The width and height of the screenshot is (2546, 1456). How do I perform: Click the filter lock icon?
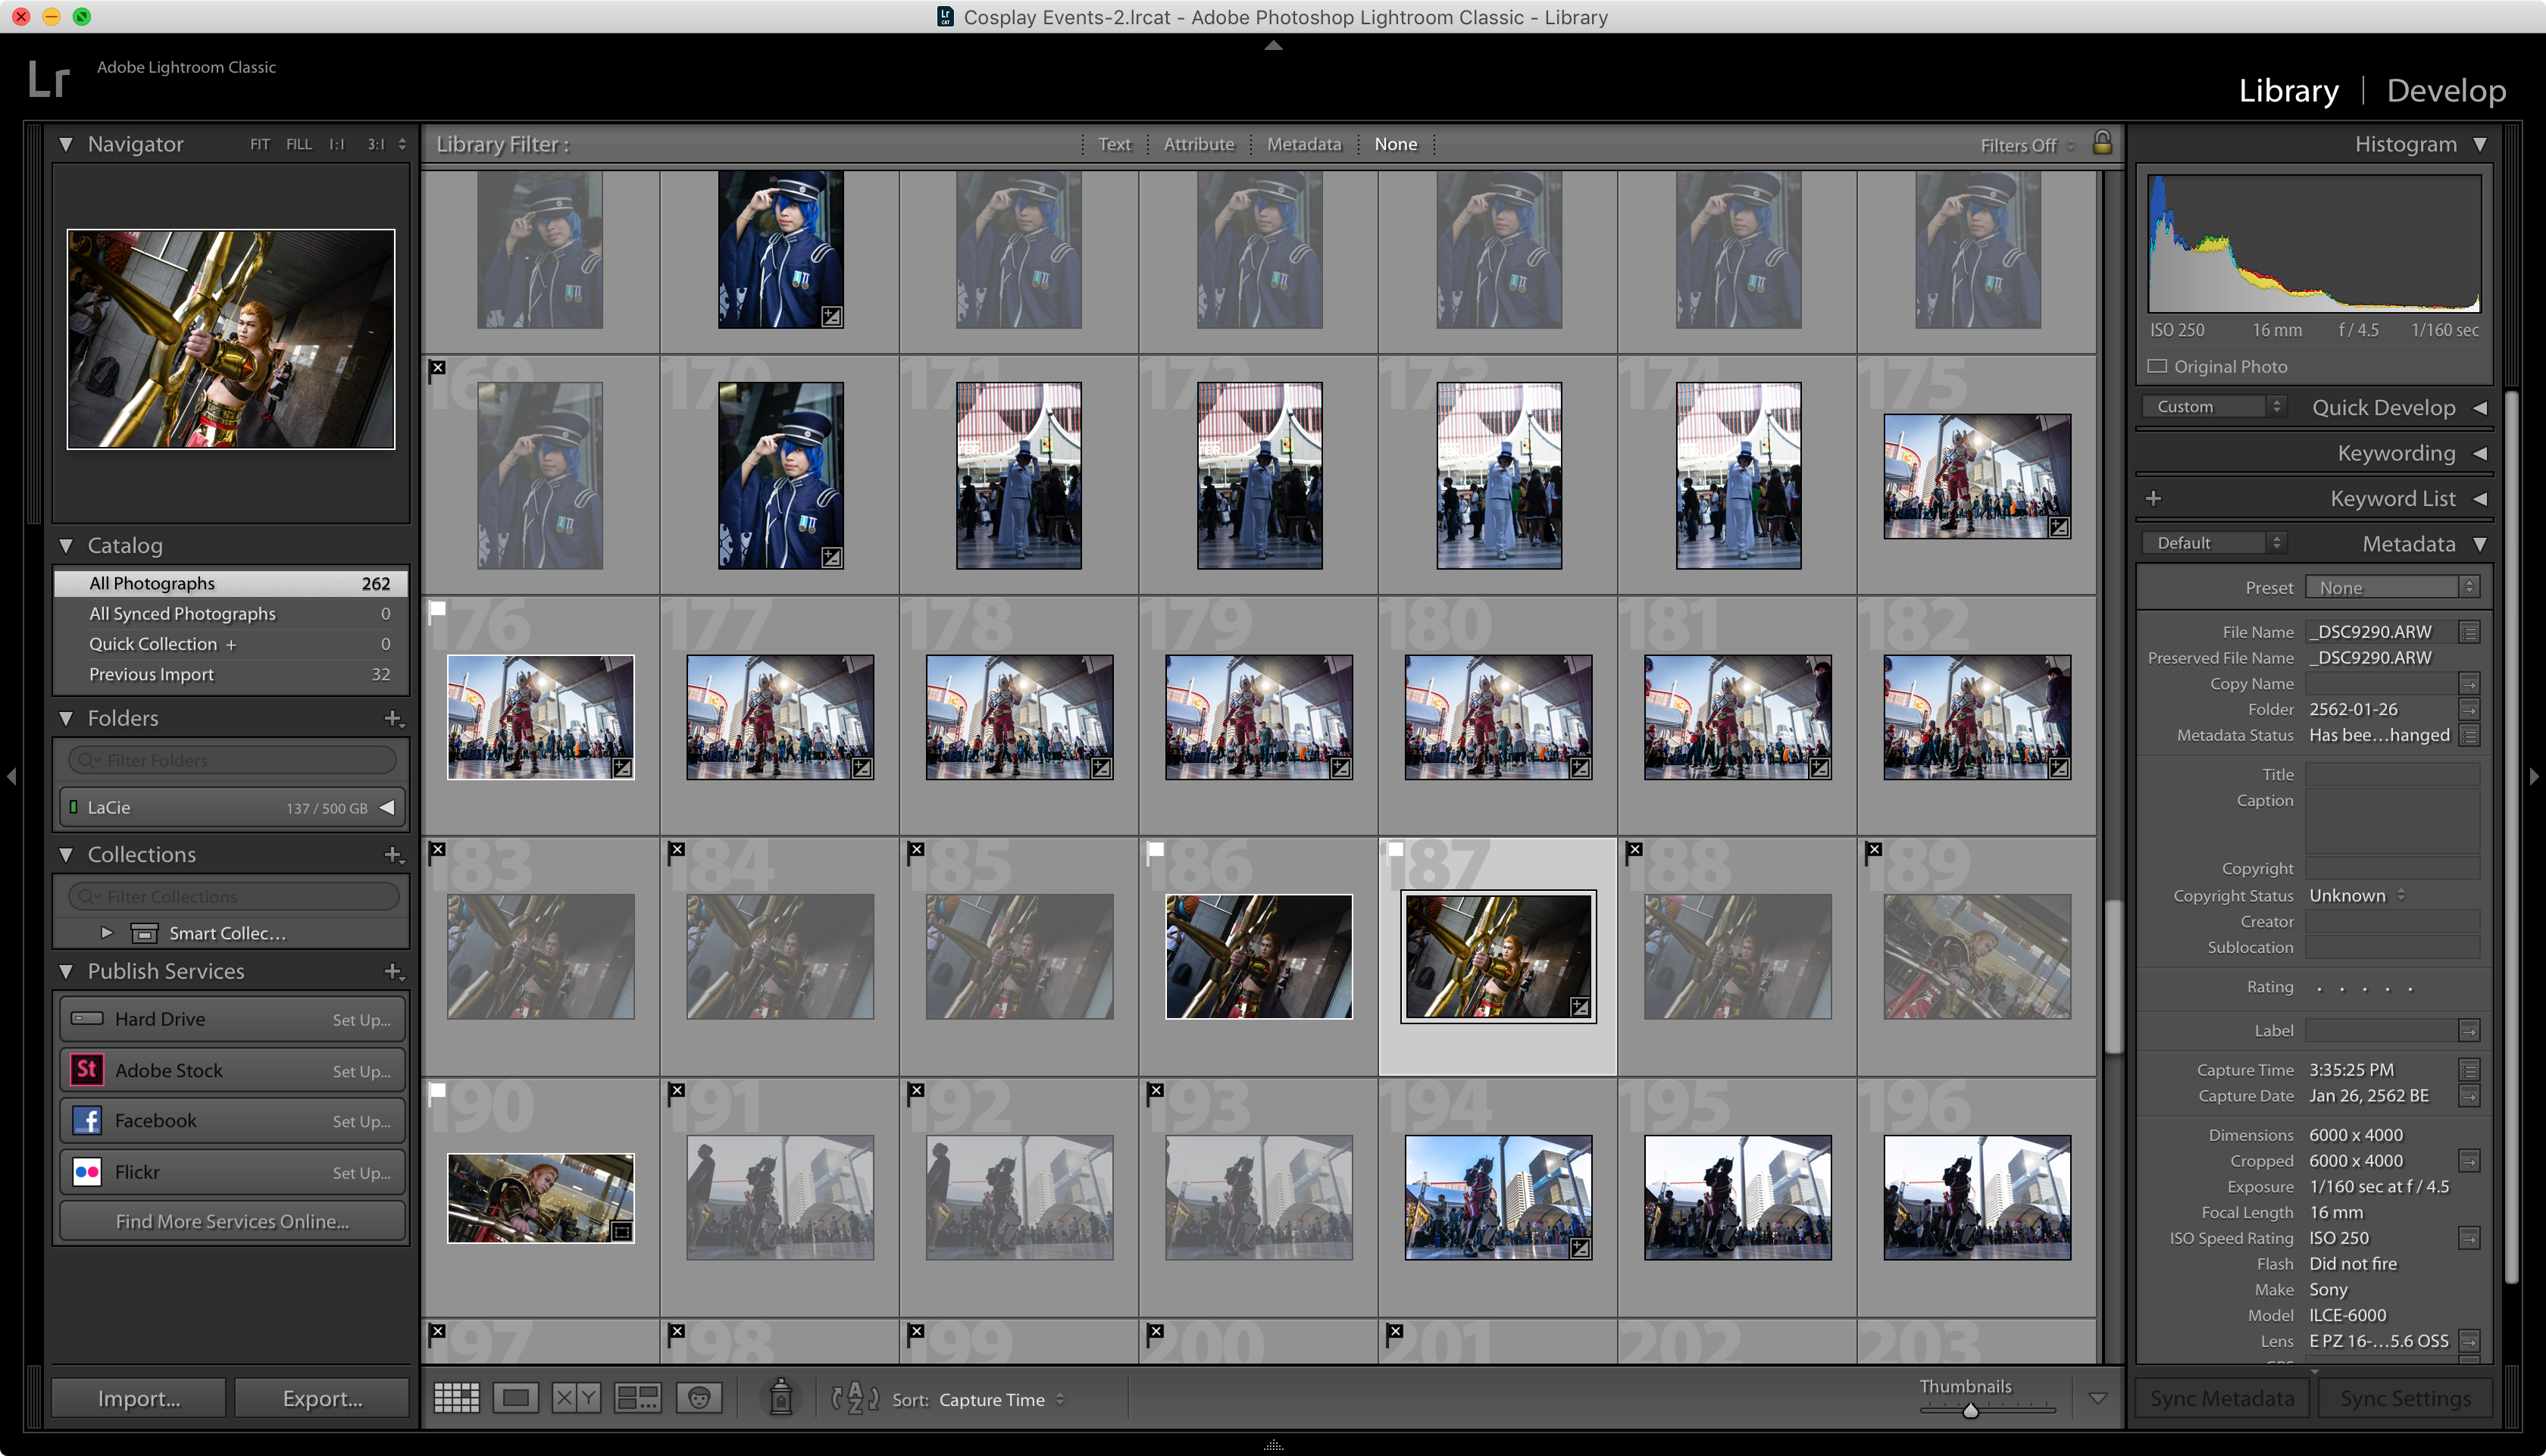pos(2102,143)
